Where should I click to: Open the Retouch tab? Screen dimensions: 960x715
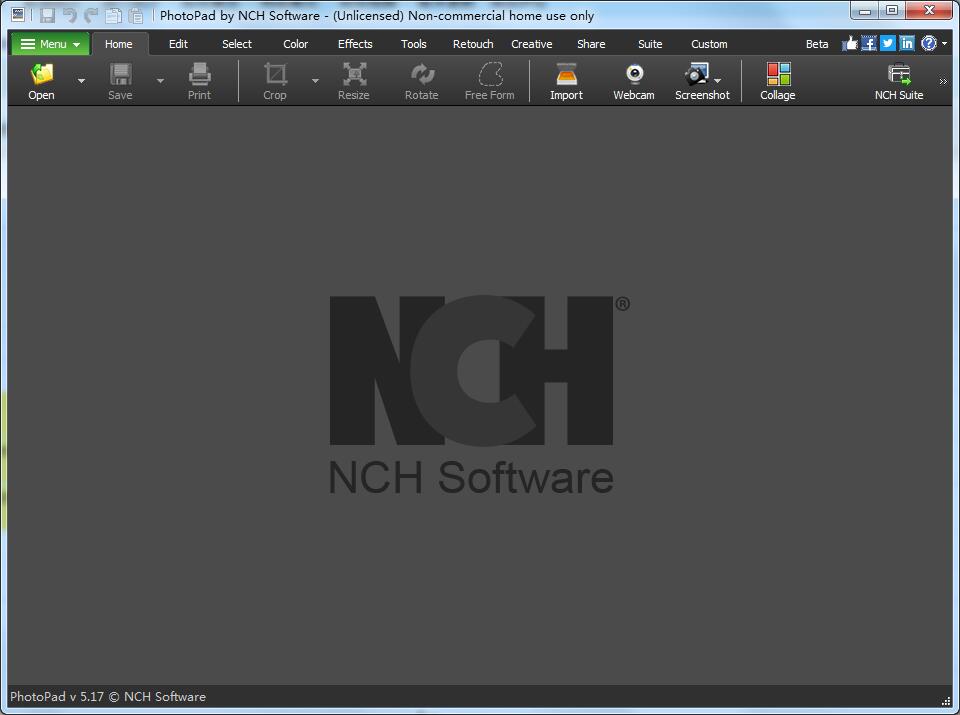pos(473,44)
